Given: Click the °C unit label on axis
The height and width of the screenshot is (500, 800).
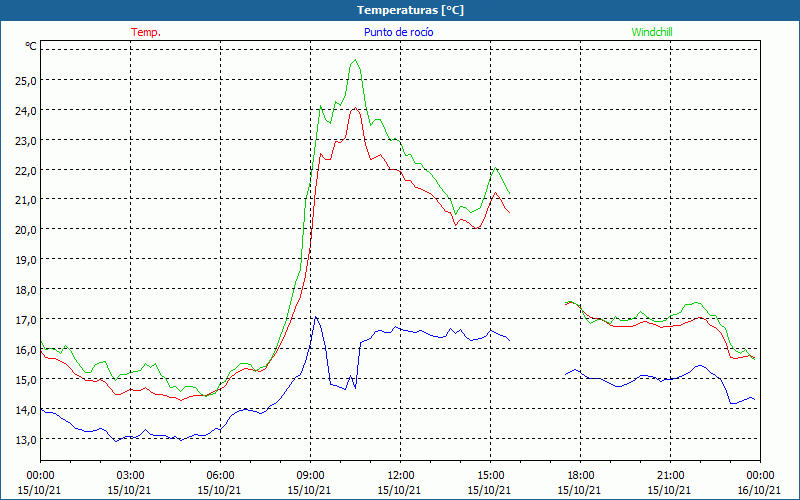Looking at the screenshot, I should click(31, 46).
